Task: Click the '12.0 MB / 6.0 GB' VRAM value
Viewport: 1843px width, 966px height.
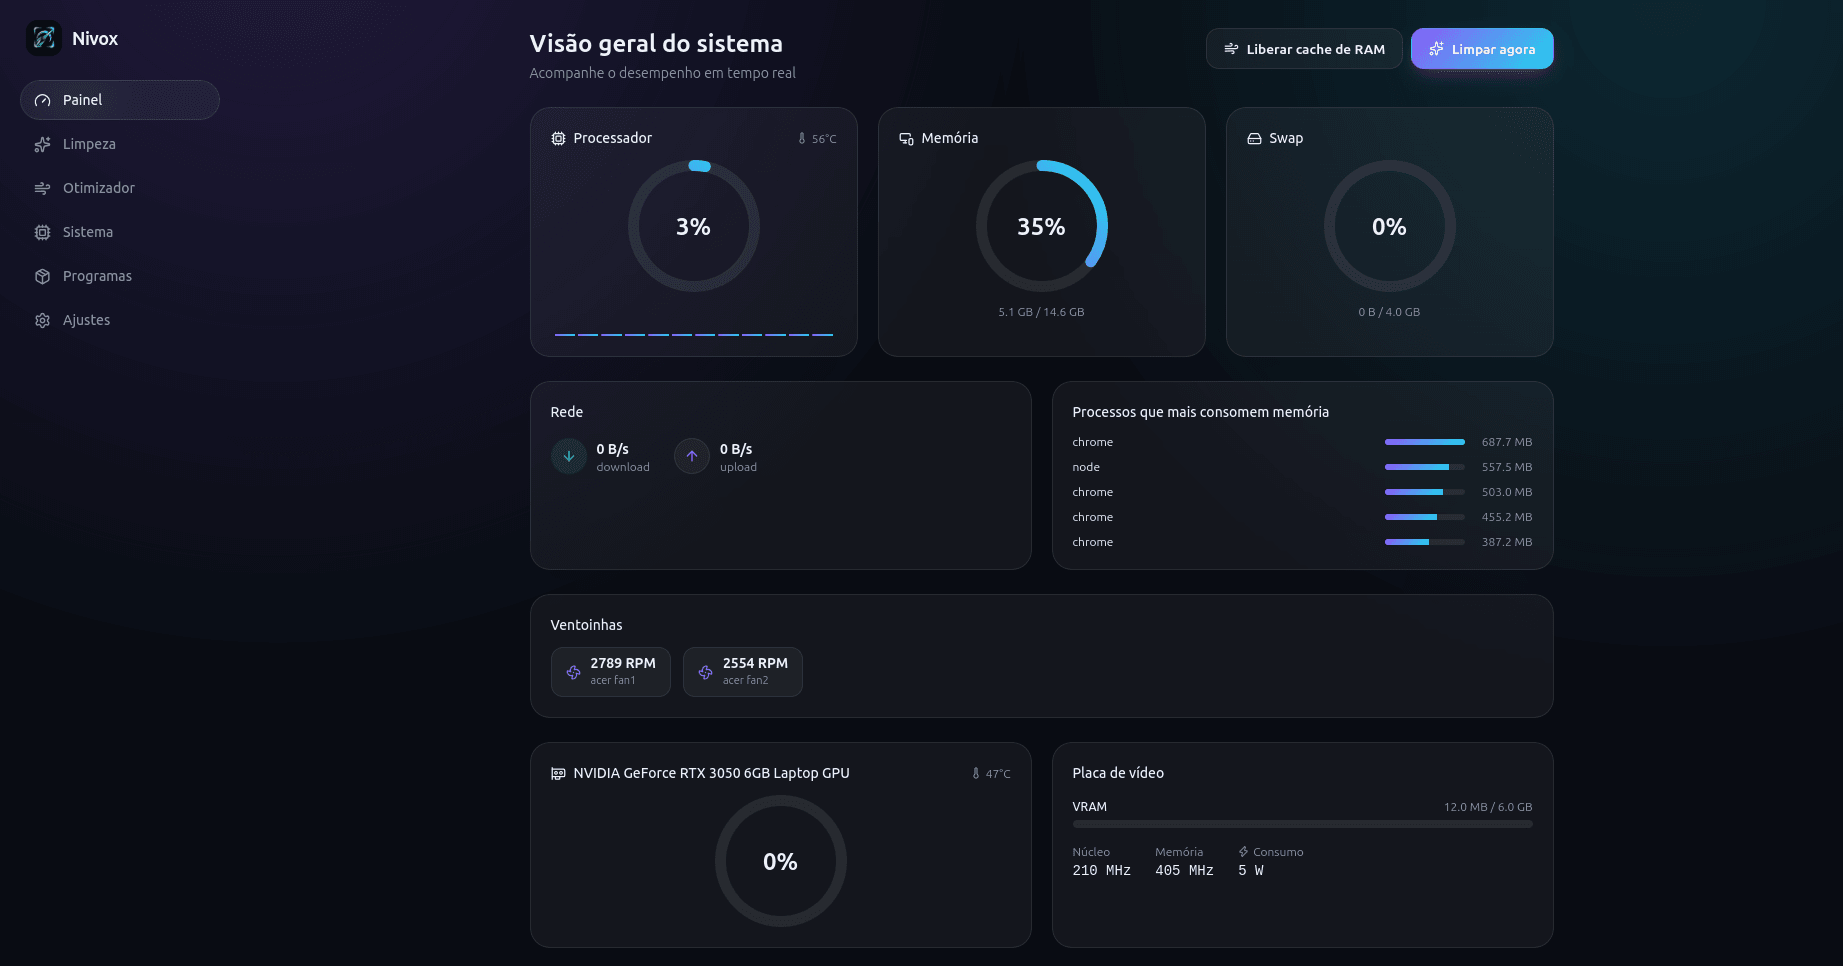Action: (x=1488, y=807)
